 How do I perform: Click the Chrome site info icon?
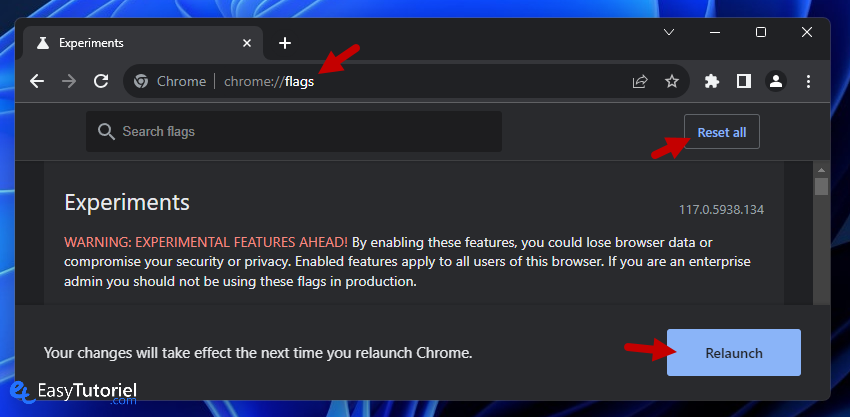pyautogui.click(x=141, y=81)
